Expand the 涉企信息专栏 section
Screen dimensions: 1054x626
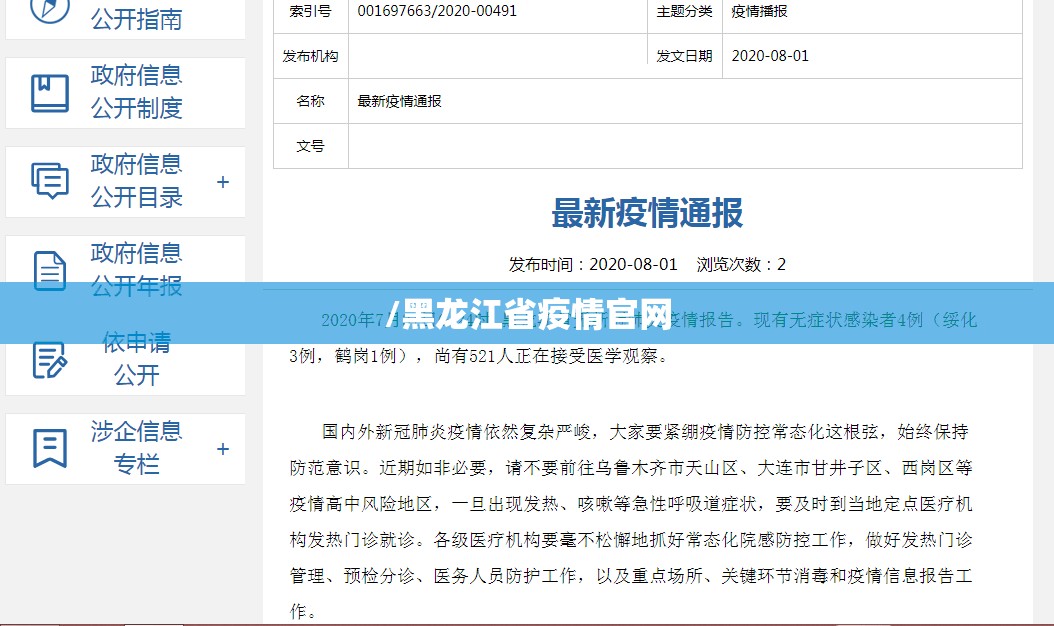(x=222, y=449)
